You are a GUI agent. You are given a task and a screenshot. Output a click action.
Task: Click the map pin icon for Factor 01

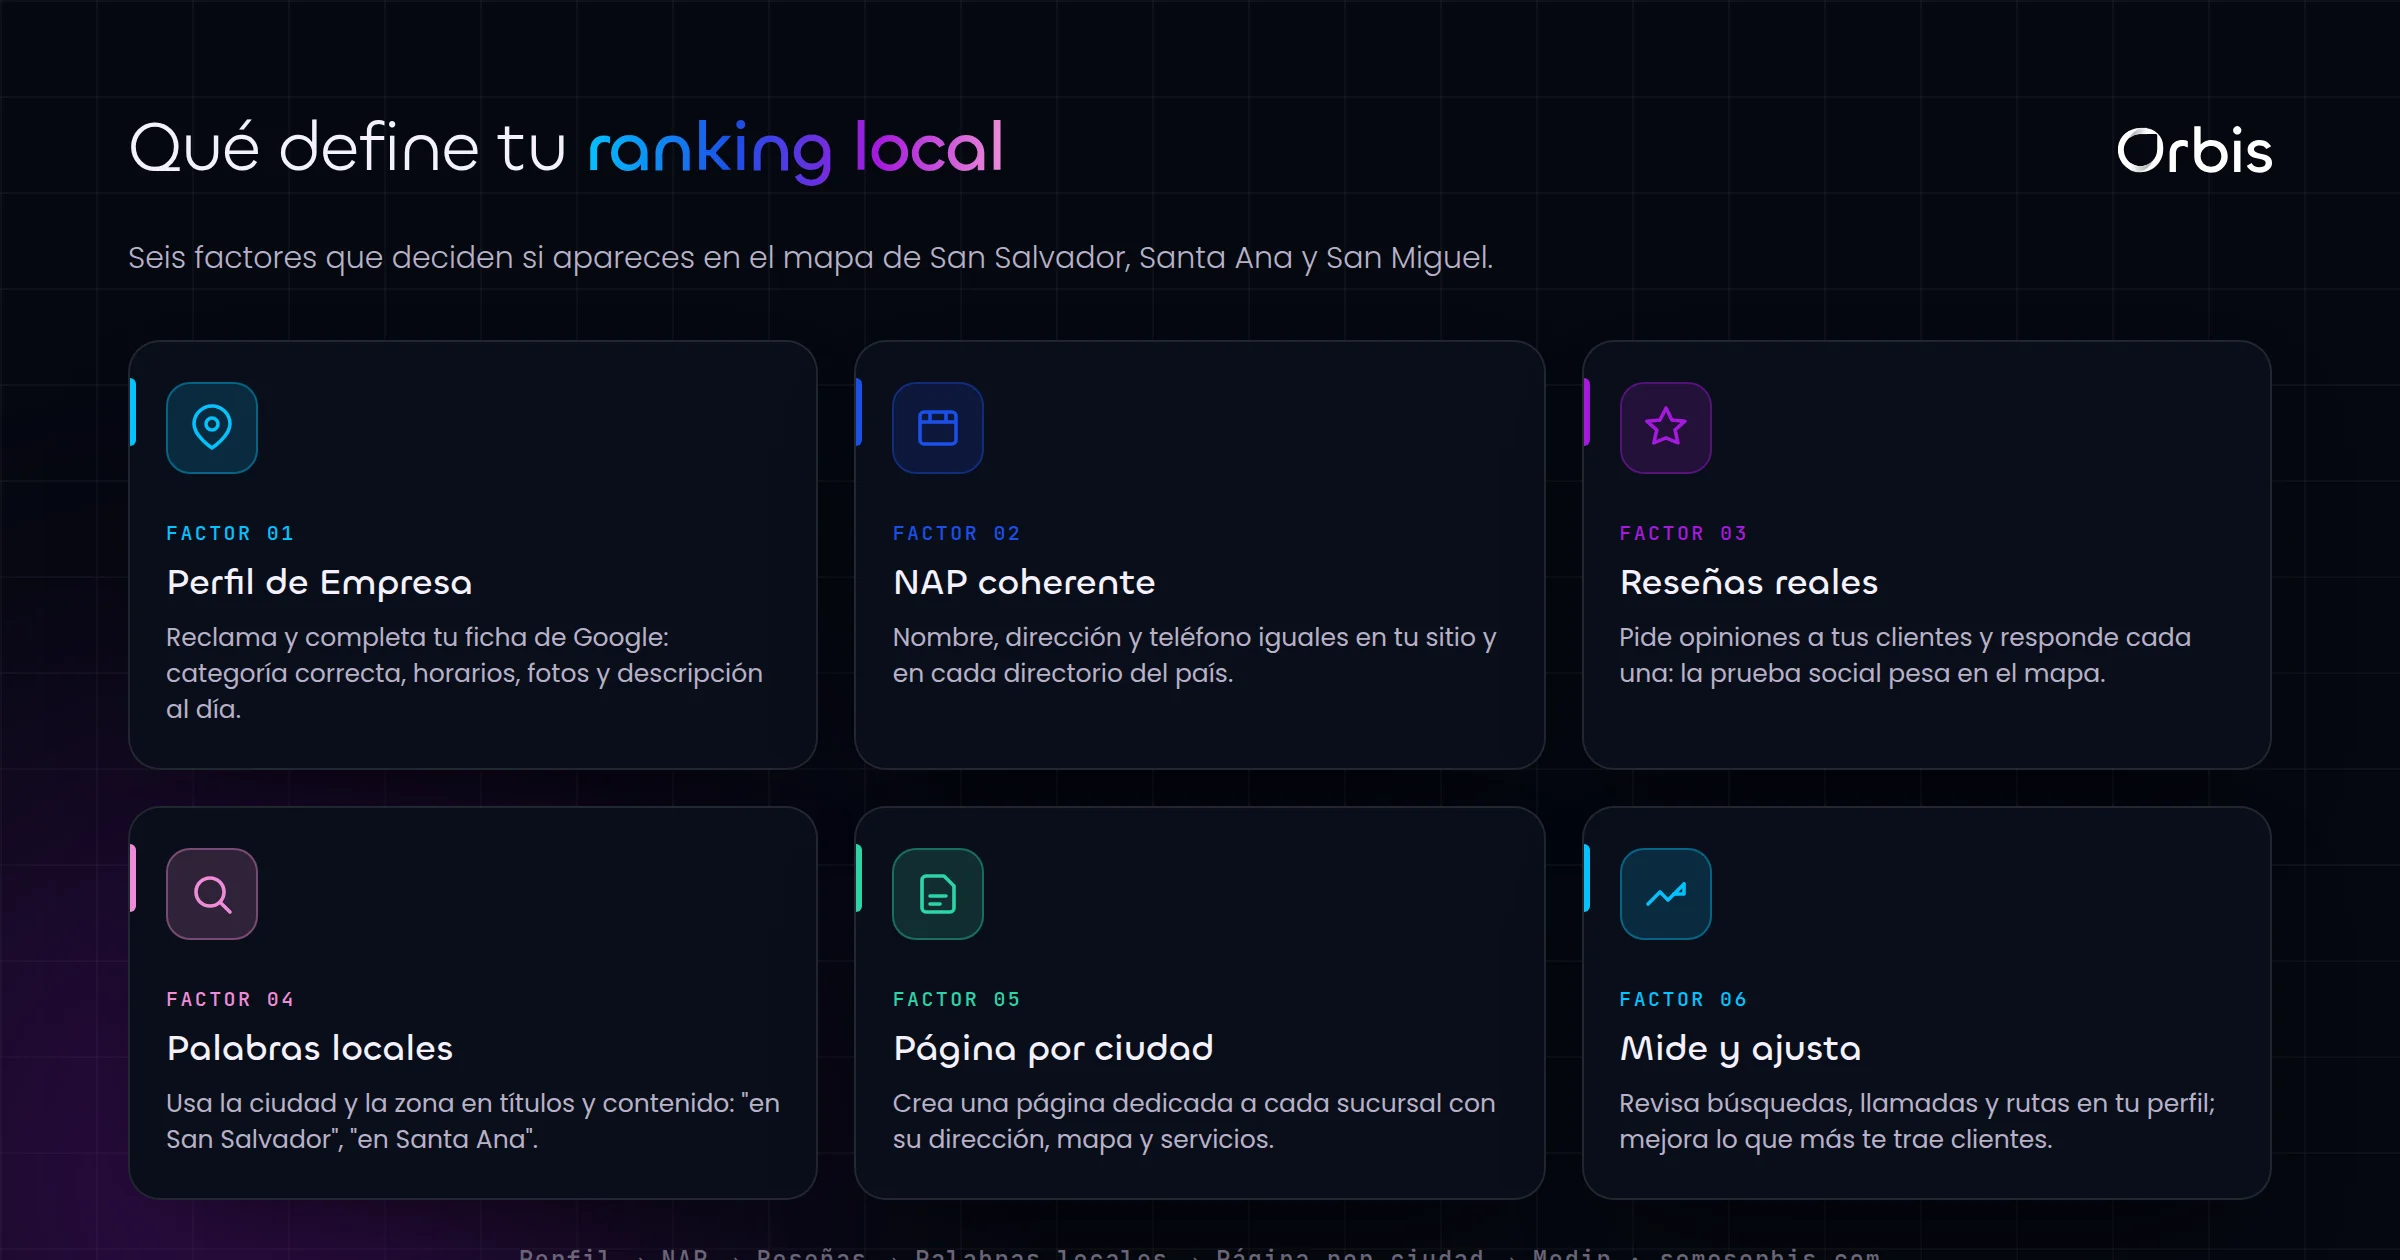tap(212, 428)
